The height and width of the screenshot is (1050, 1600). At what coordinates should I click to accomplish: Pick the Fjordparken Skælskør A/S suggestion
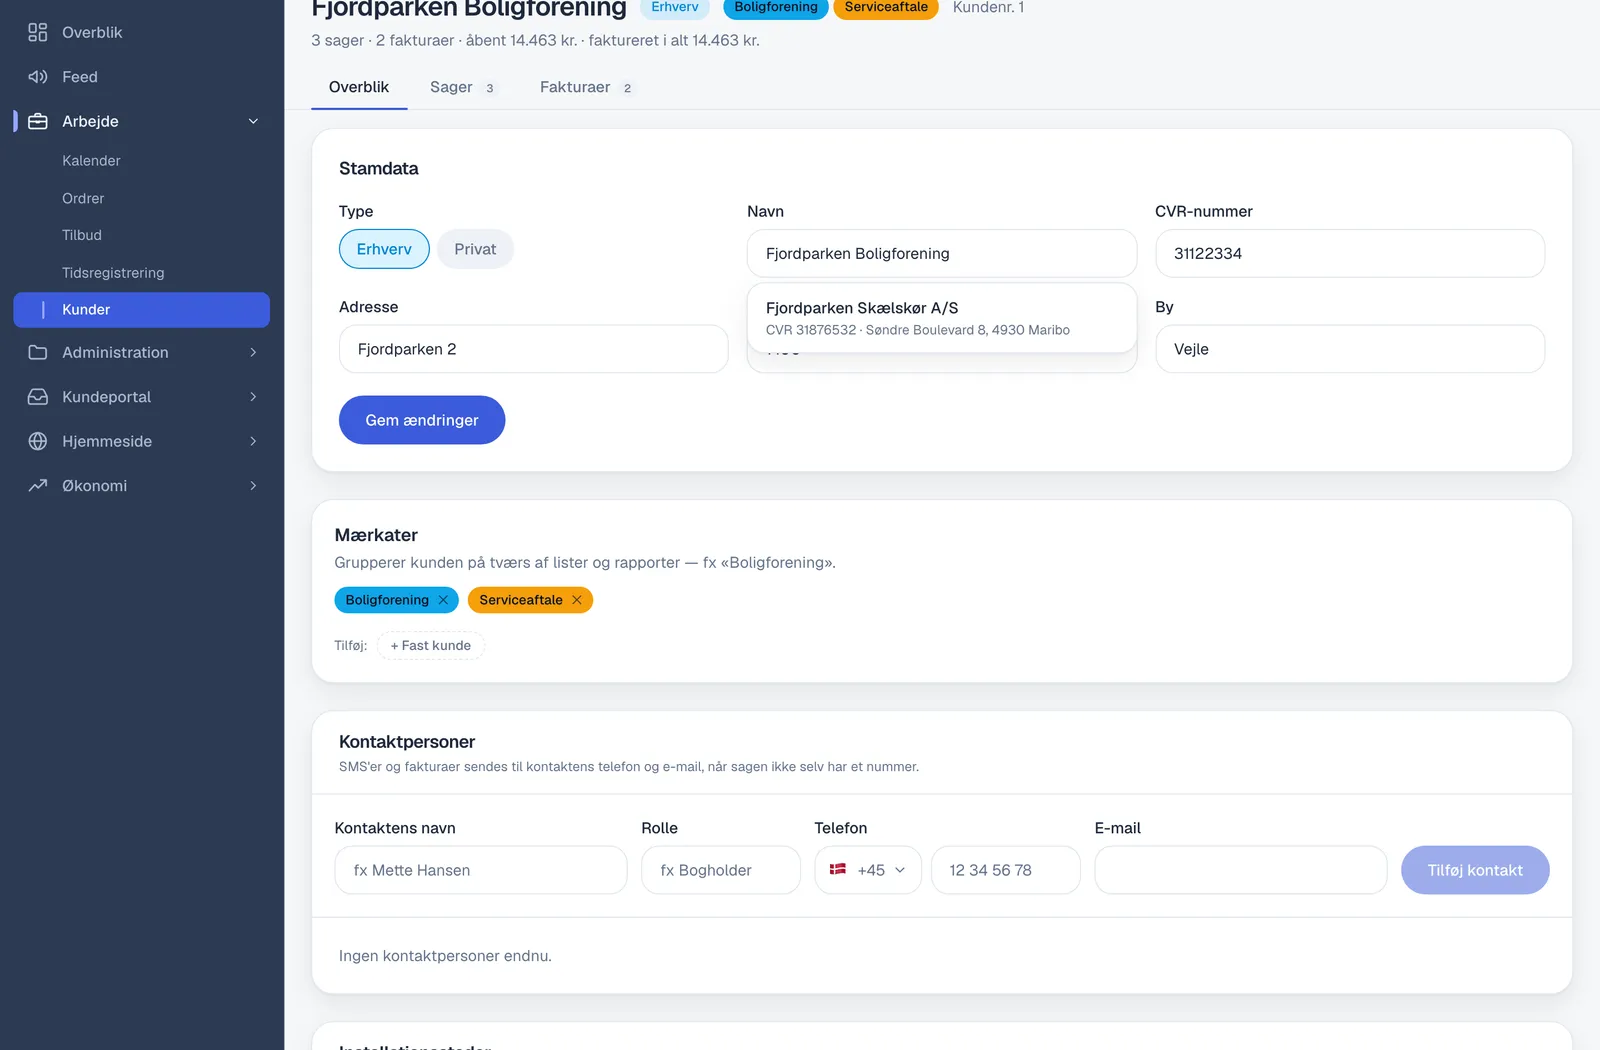(942, 318)
